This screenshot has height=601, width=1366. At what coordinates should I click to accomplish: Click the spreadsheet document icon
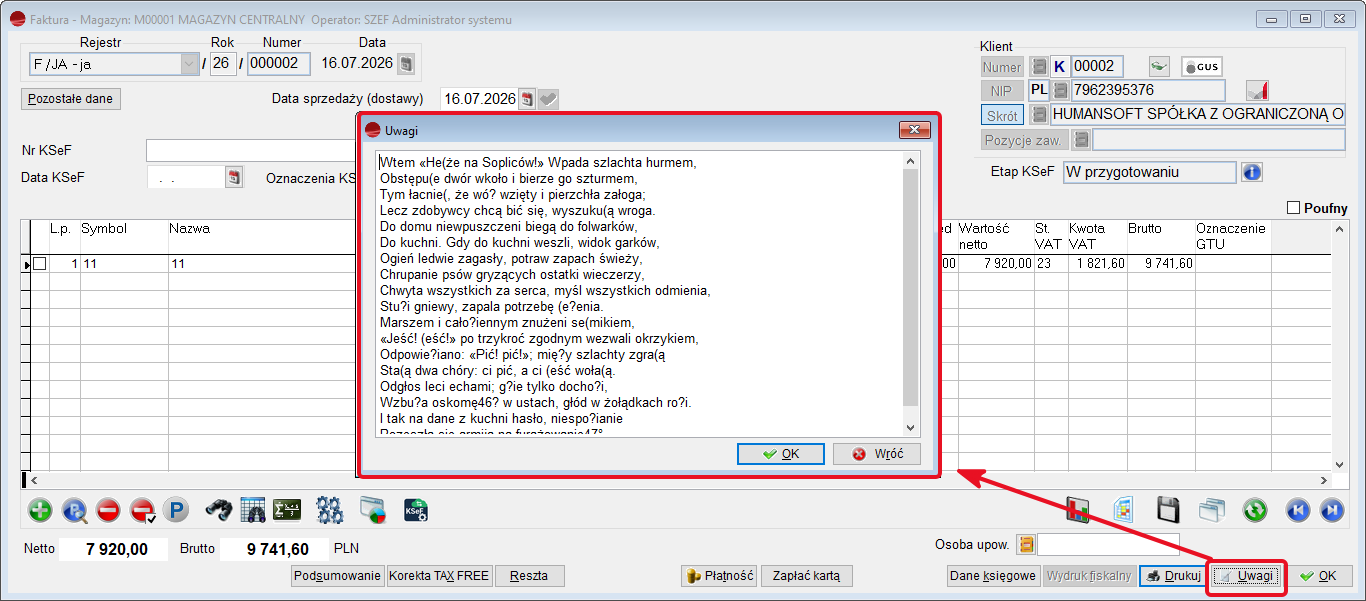1123,510
